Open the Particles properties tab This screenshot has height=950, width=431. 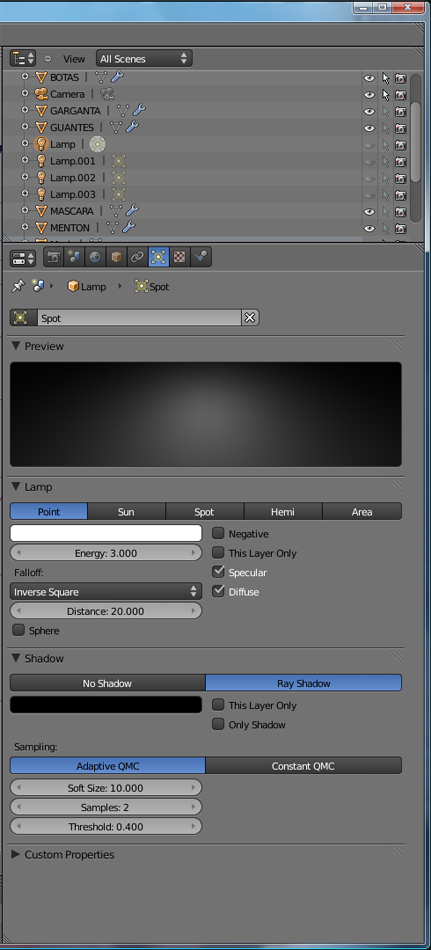200,257
